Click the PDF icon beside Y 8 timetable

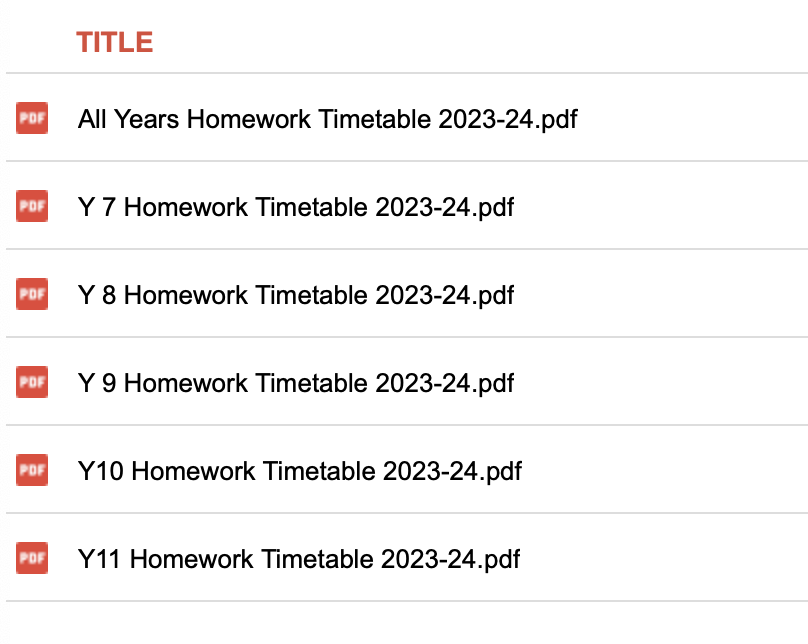32,294
